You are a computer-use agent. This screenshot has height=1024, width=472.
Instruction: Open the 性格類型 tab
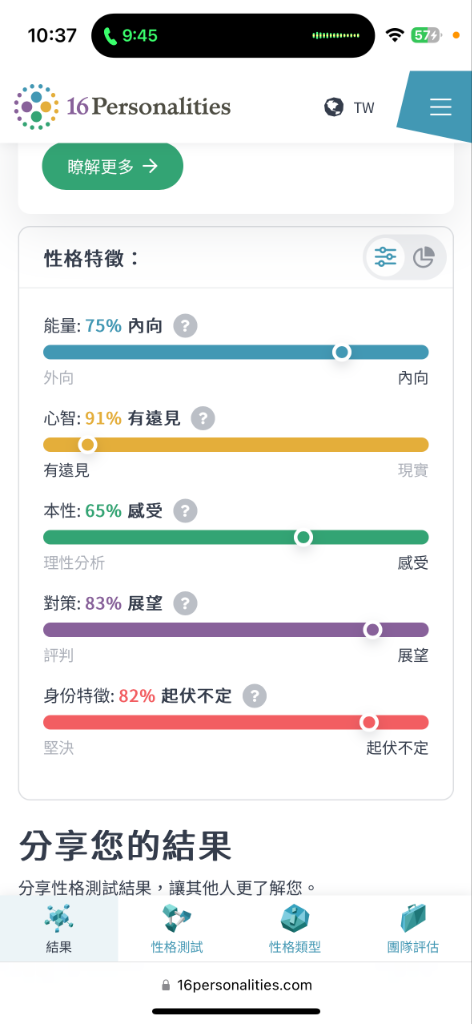(x=295, y=929)
